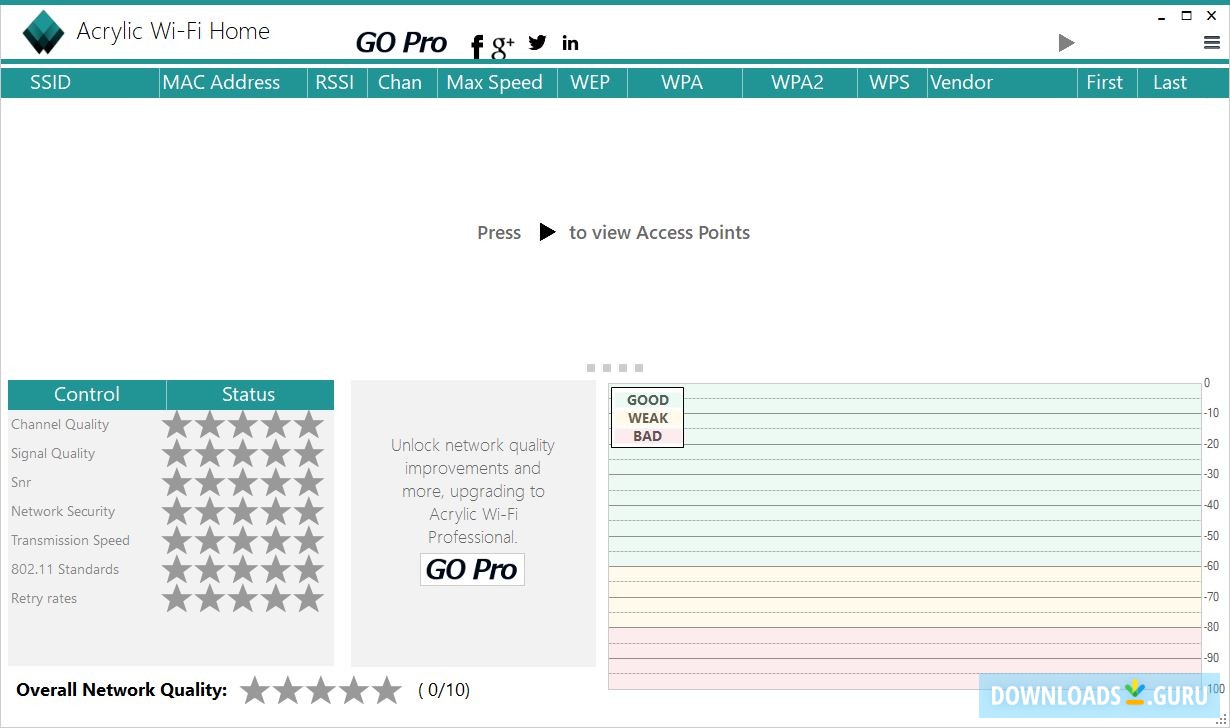Select the Signal Quality row label

pos(53,453)
